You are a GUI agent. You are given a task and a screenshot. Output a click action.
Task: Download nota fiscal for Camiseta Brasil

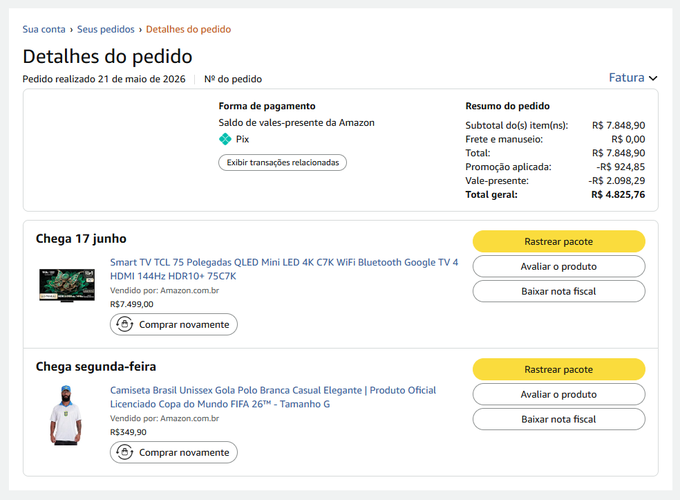[559, 419]
